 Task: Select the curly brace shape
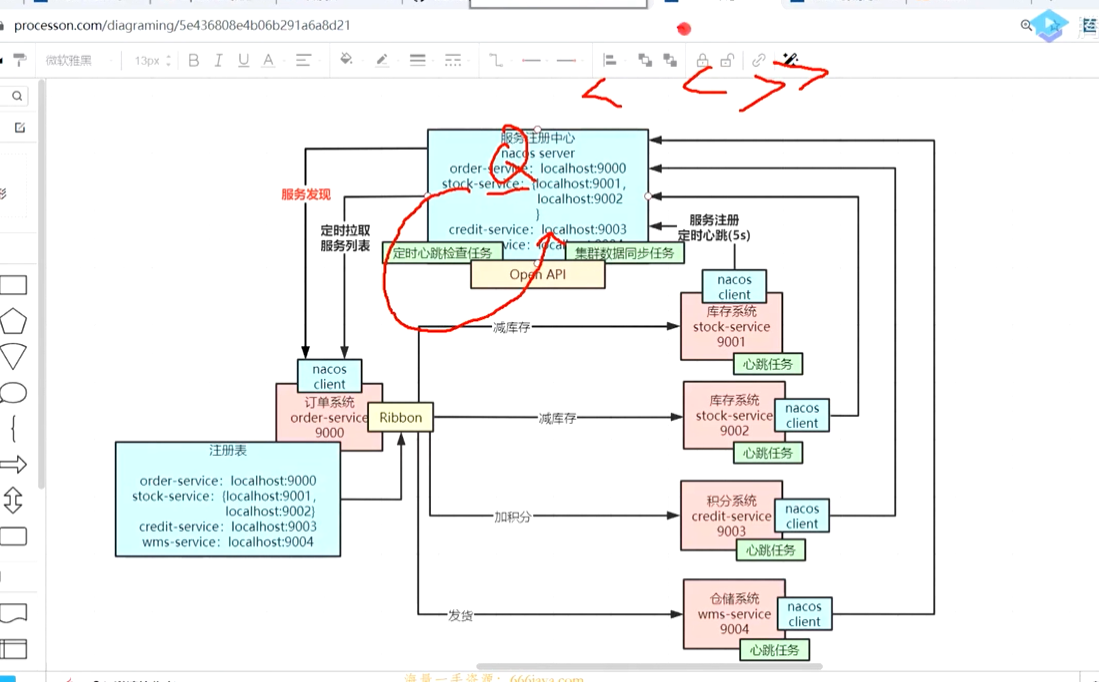(13, 428)
